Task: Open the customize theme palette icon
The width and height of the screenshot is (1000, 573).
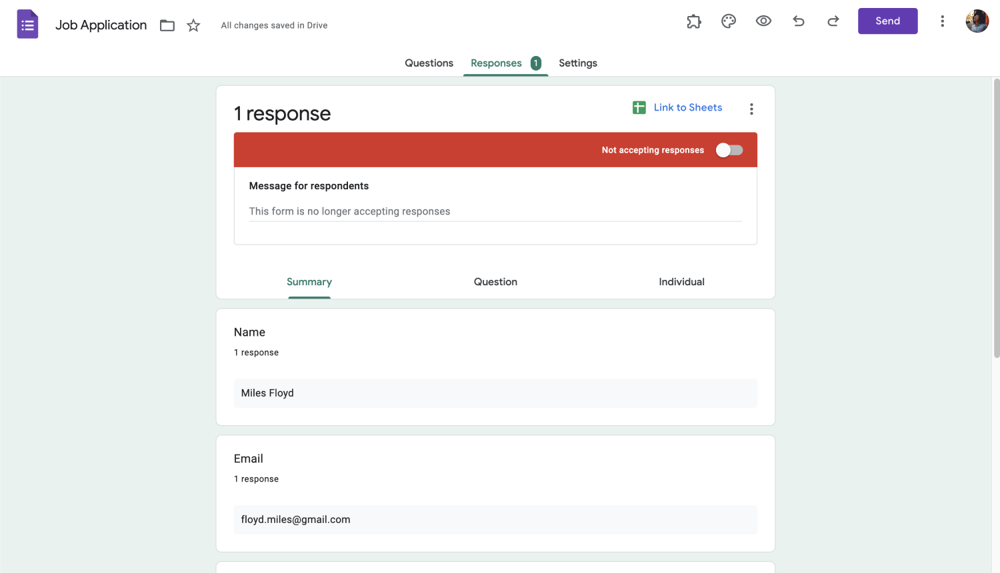Action: click(729, 21)
